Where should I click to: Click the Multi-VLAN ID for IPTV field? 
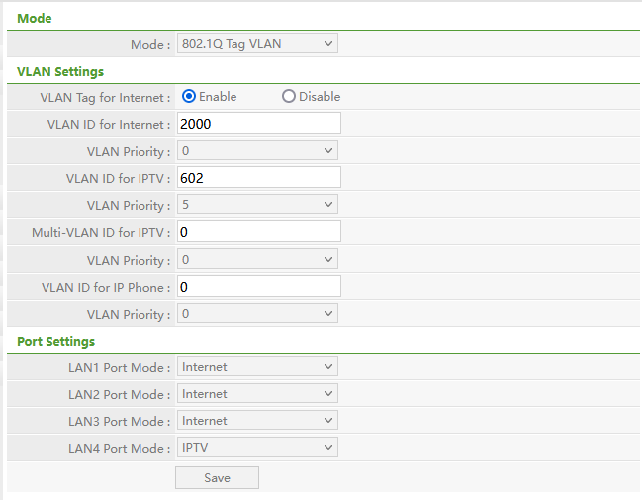click(x=259, y=232)
